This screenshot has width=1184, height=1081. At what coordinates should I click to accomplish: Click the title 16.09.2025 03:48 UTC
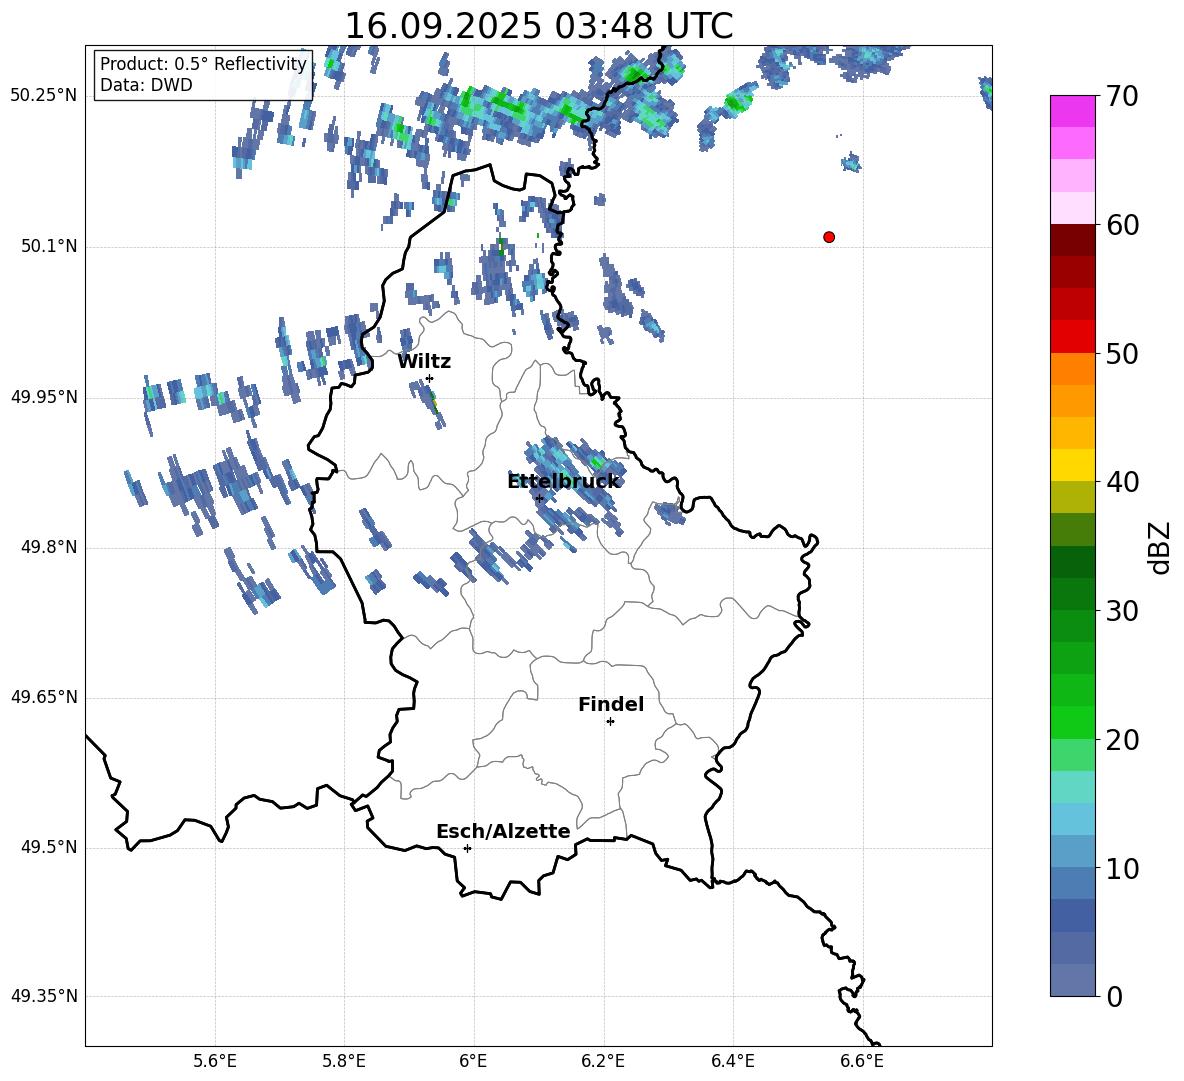538,26
